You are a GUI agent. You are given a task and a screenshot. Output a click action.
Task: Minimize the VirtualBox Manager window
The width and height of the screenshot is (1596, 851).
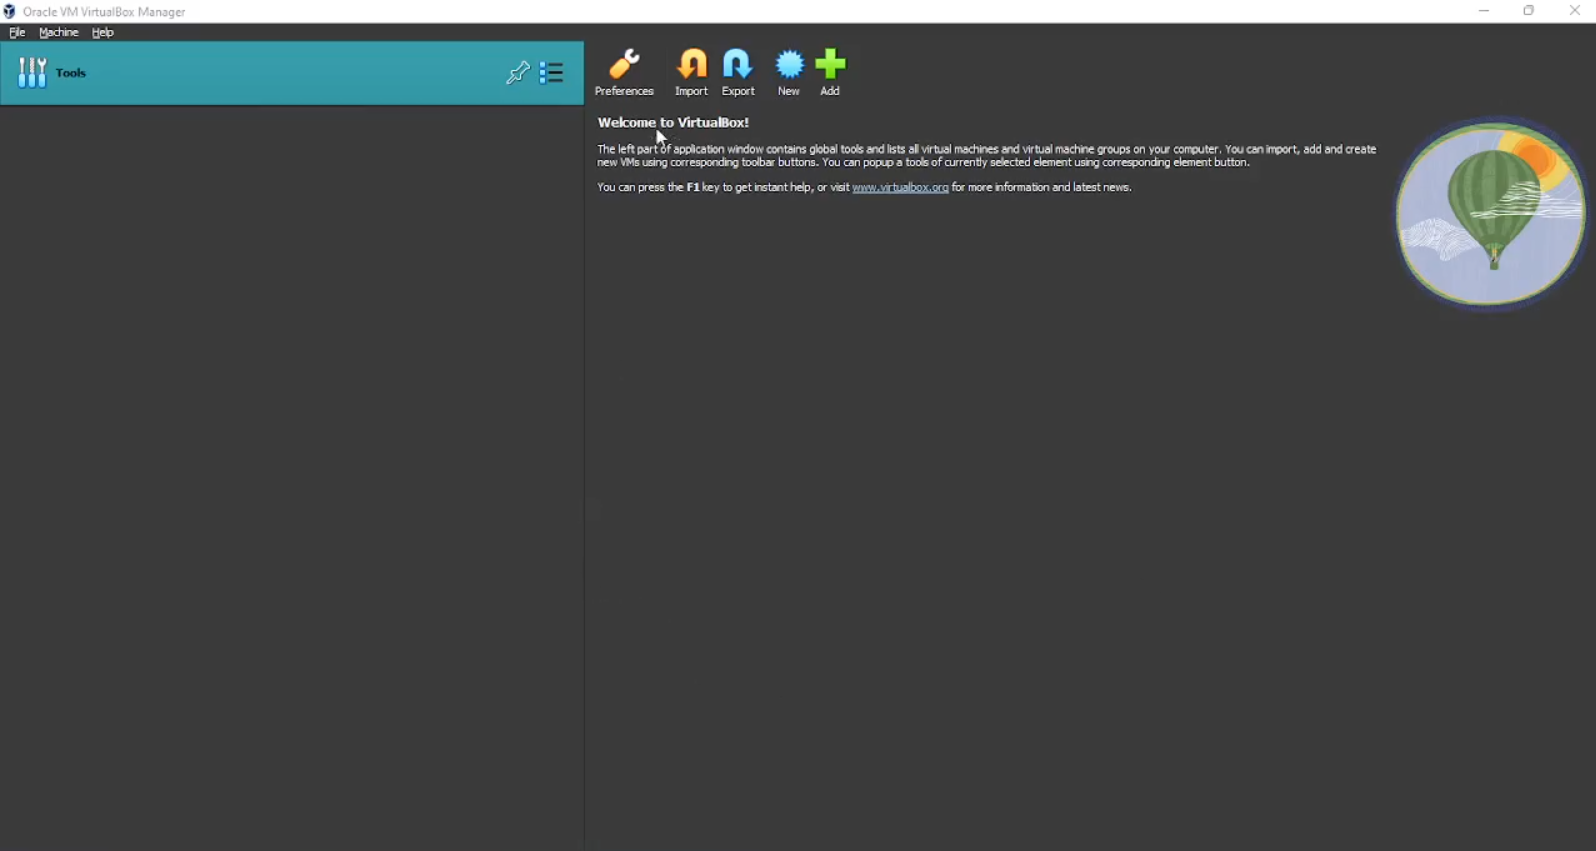point(1484,11)
